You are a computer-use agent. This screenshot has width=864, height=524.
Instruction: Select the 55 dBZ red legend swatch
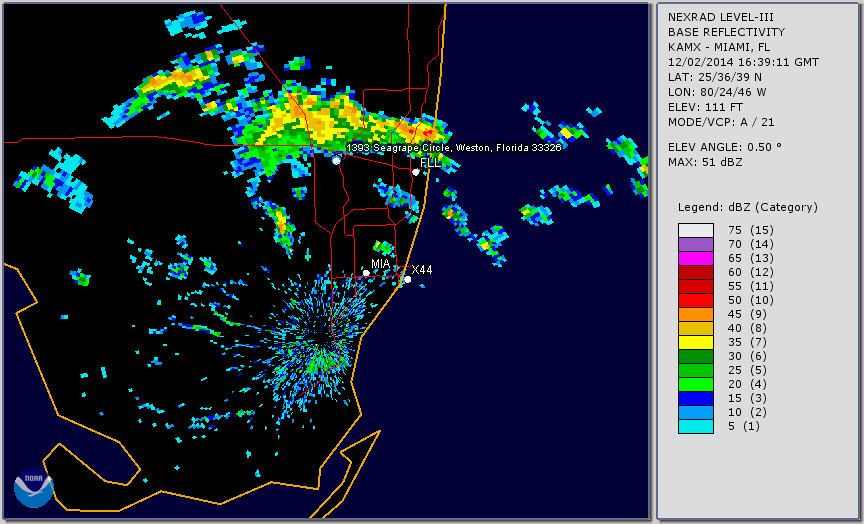click(x=695, y=287)
